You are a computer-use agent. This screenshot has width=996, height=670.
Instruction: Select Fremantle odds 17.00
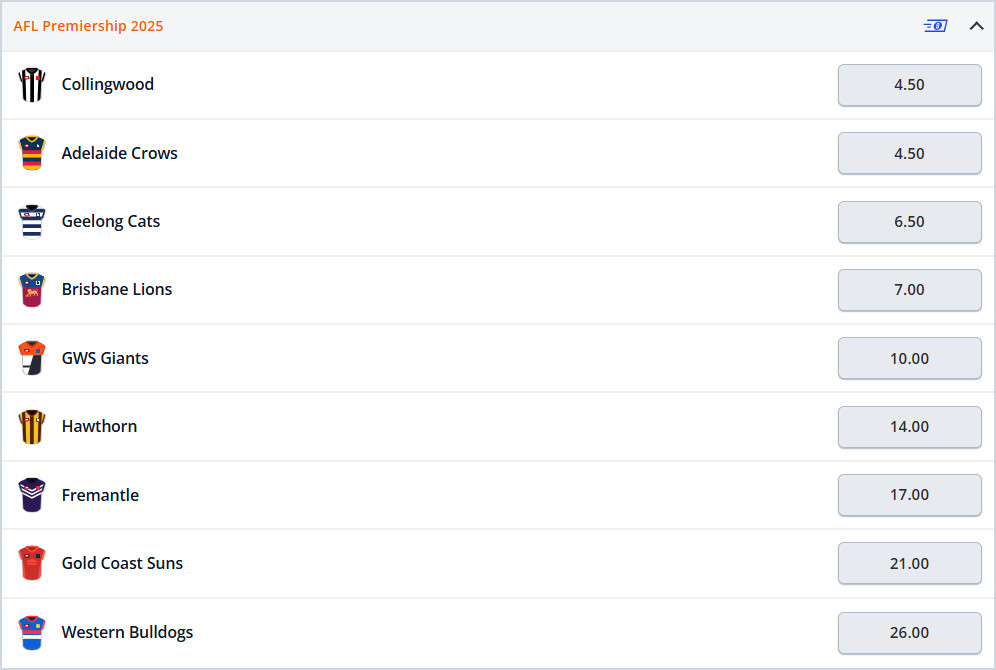[x=910, y=495]
